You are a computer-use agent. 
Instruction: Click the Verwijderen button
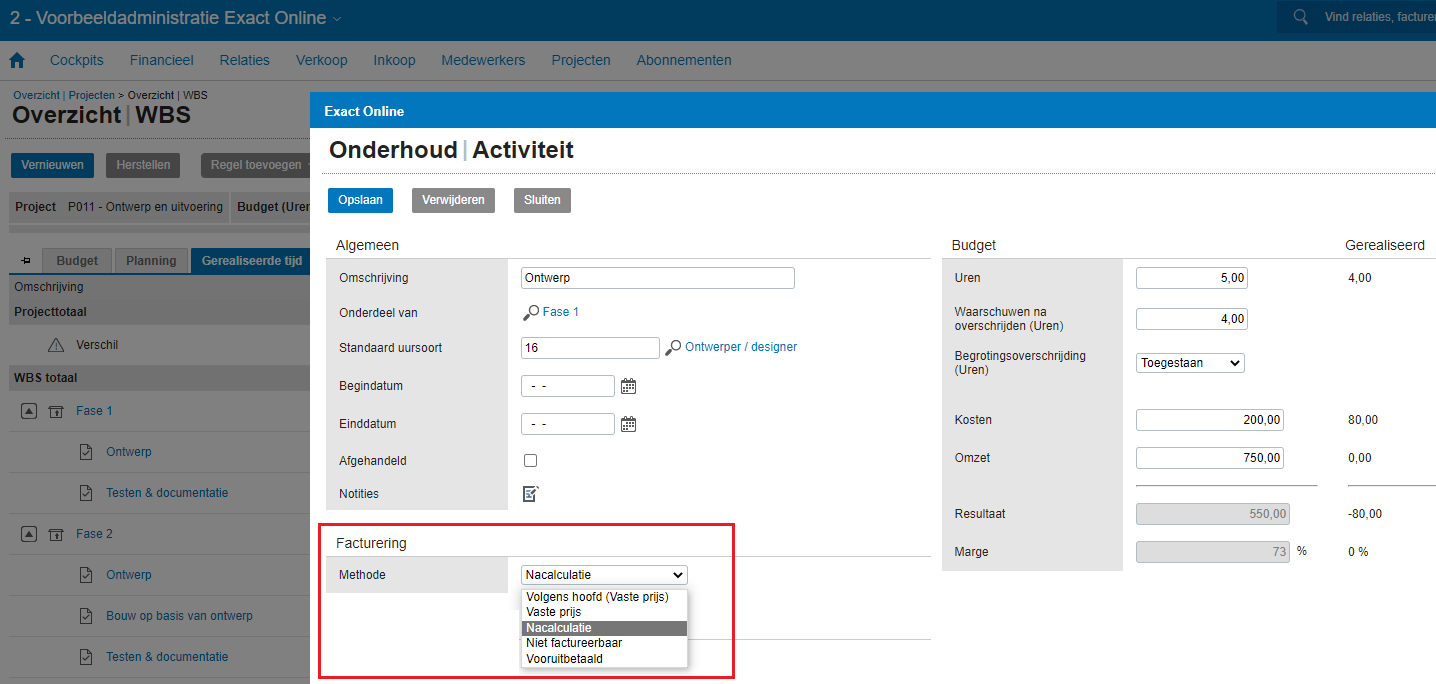(x=453, y=200)
